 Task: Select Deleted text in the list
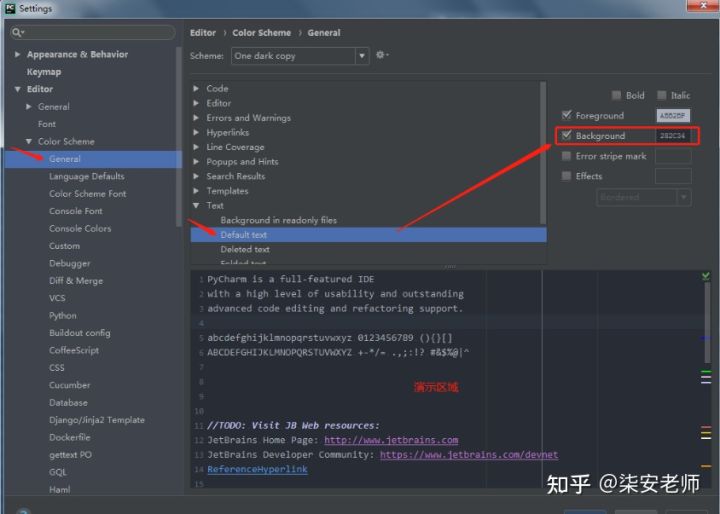coord(245,249)
